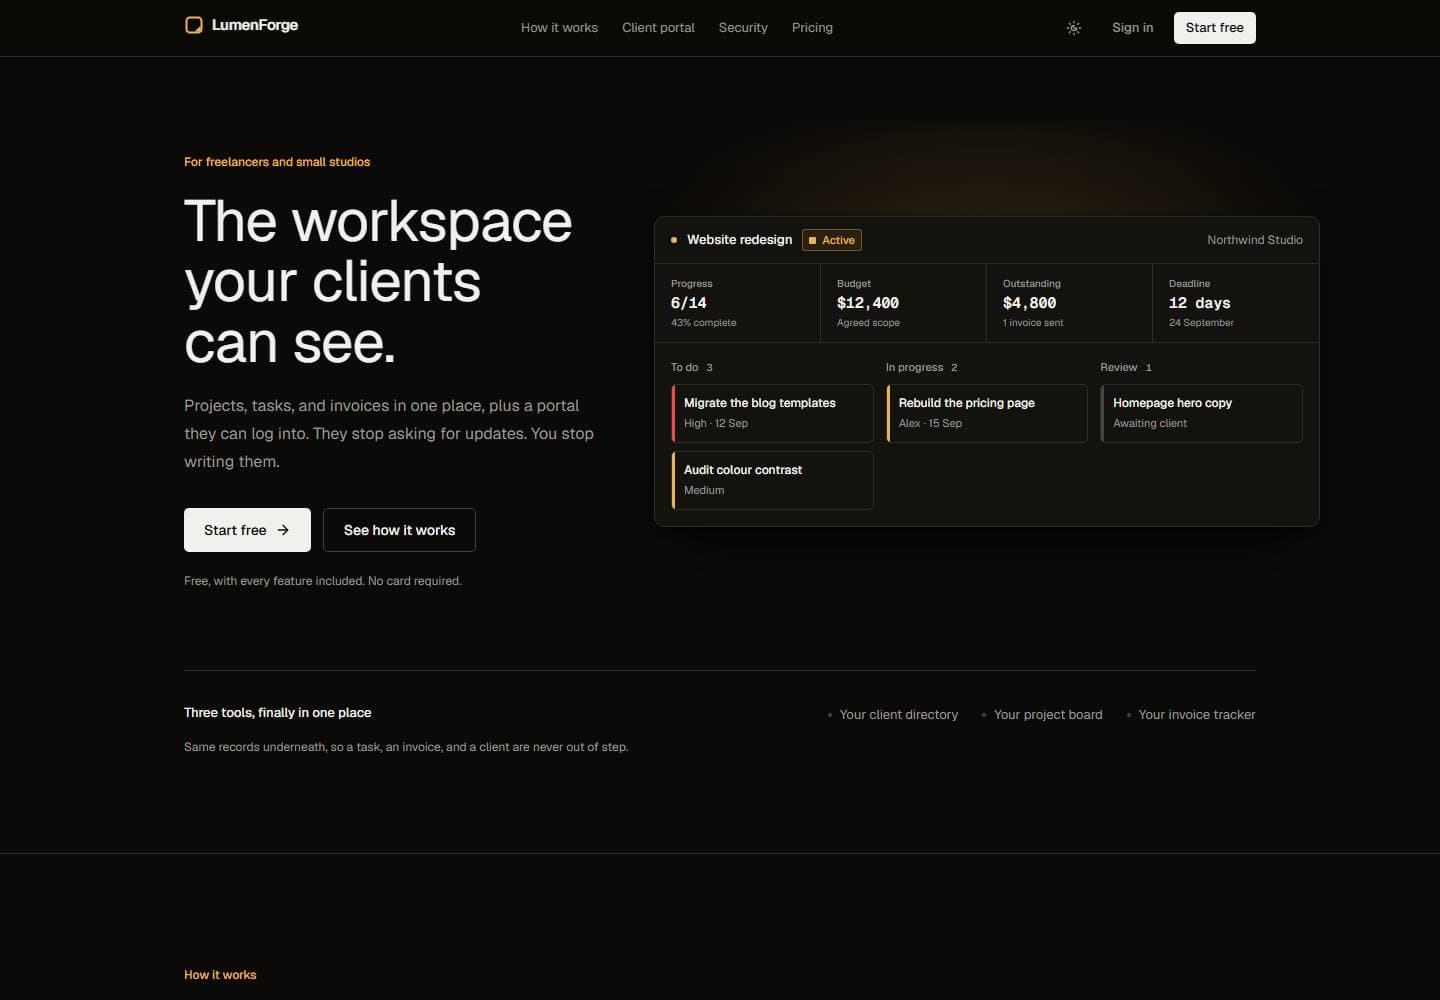Click the Website redesign project title
1440x1000 pixels.
[x=739, y=240]
